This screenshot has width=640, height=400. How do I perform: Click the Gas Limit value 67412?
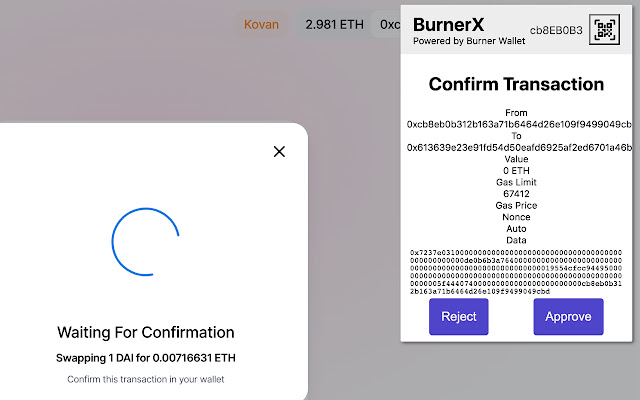point(516,194)
